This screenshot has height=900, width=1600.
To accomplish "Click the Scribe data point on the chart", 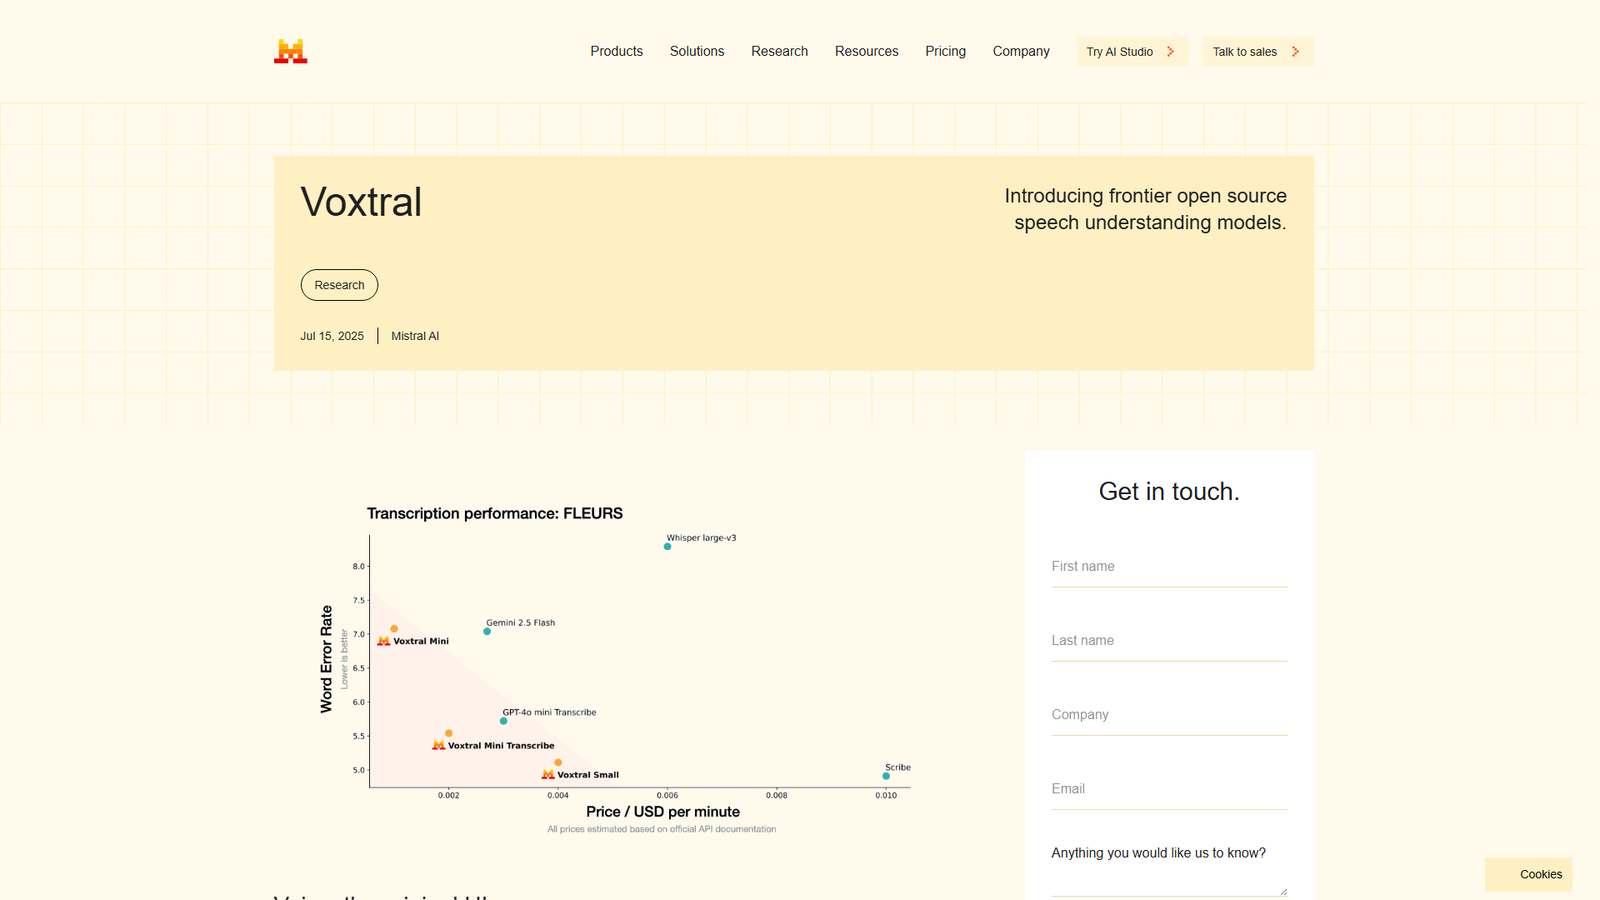I will pos(885,774).
